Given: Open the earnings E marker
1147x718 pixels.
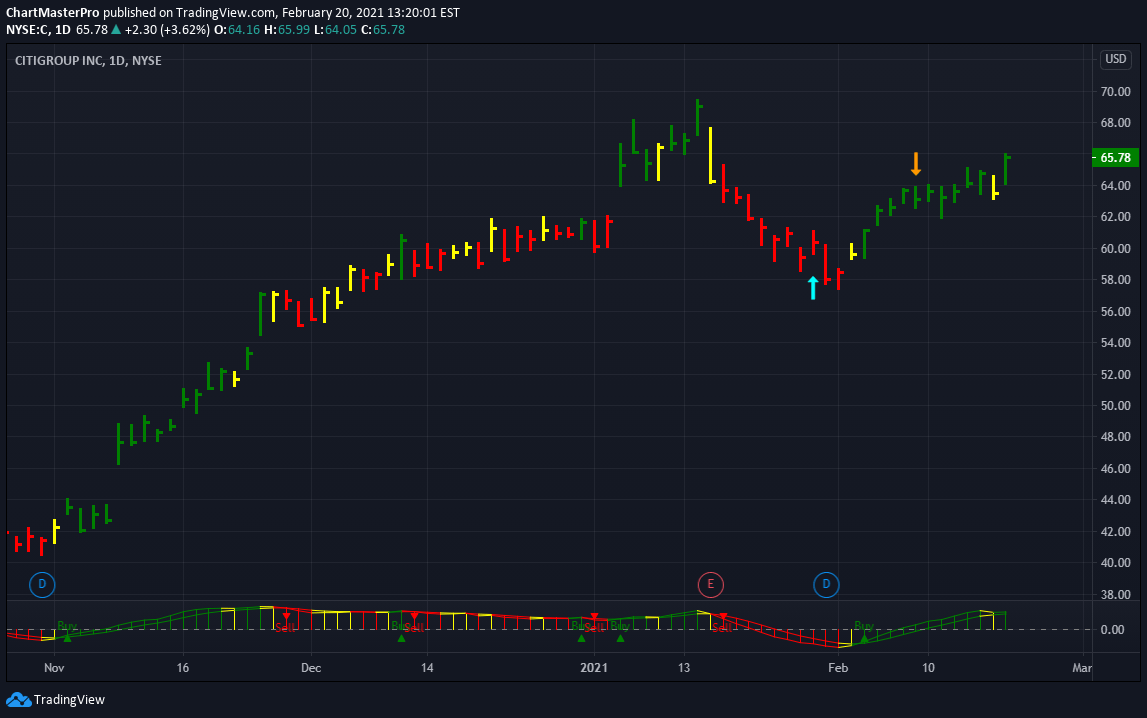Looking at the screenshot, I should [710, 584].
